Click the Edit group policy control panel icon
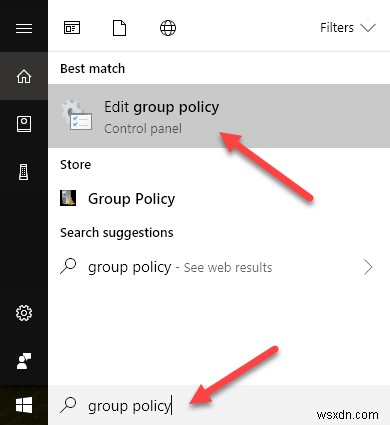390x425 pixels. [x=77, y=115]
